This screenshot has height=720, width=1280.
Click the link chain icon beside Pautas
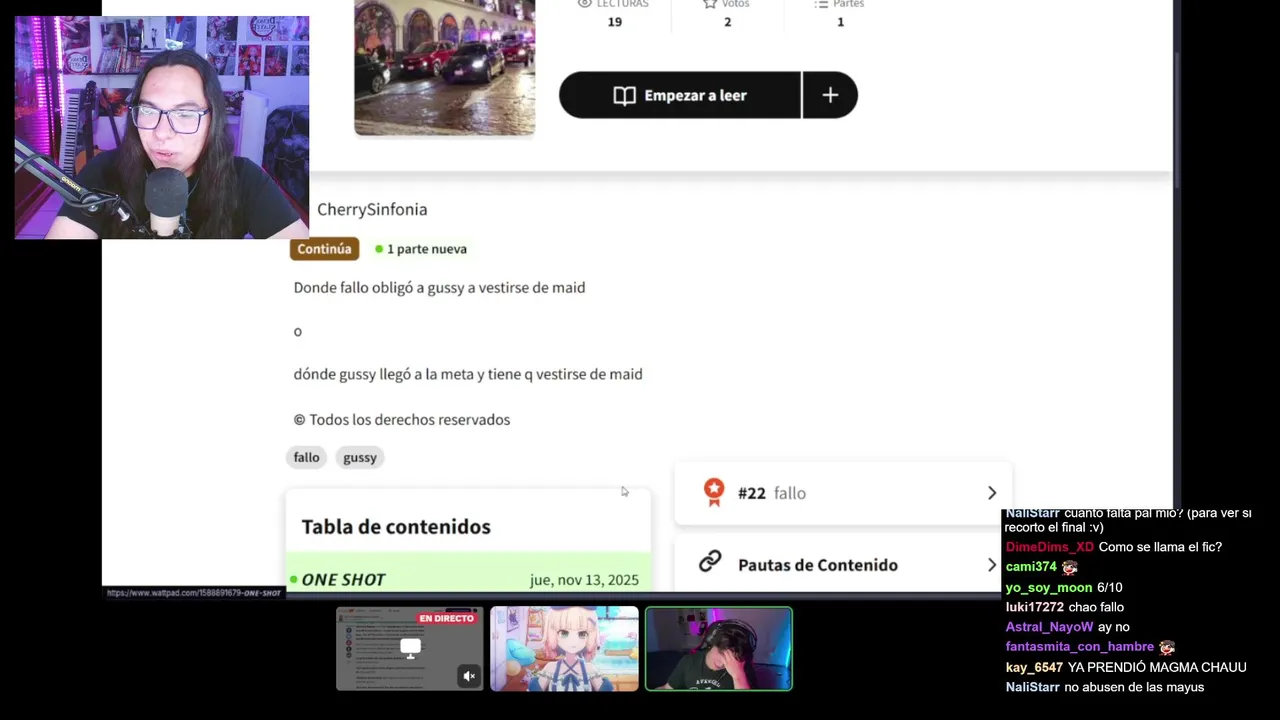point(710,562)
